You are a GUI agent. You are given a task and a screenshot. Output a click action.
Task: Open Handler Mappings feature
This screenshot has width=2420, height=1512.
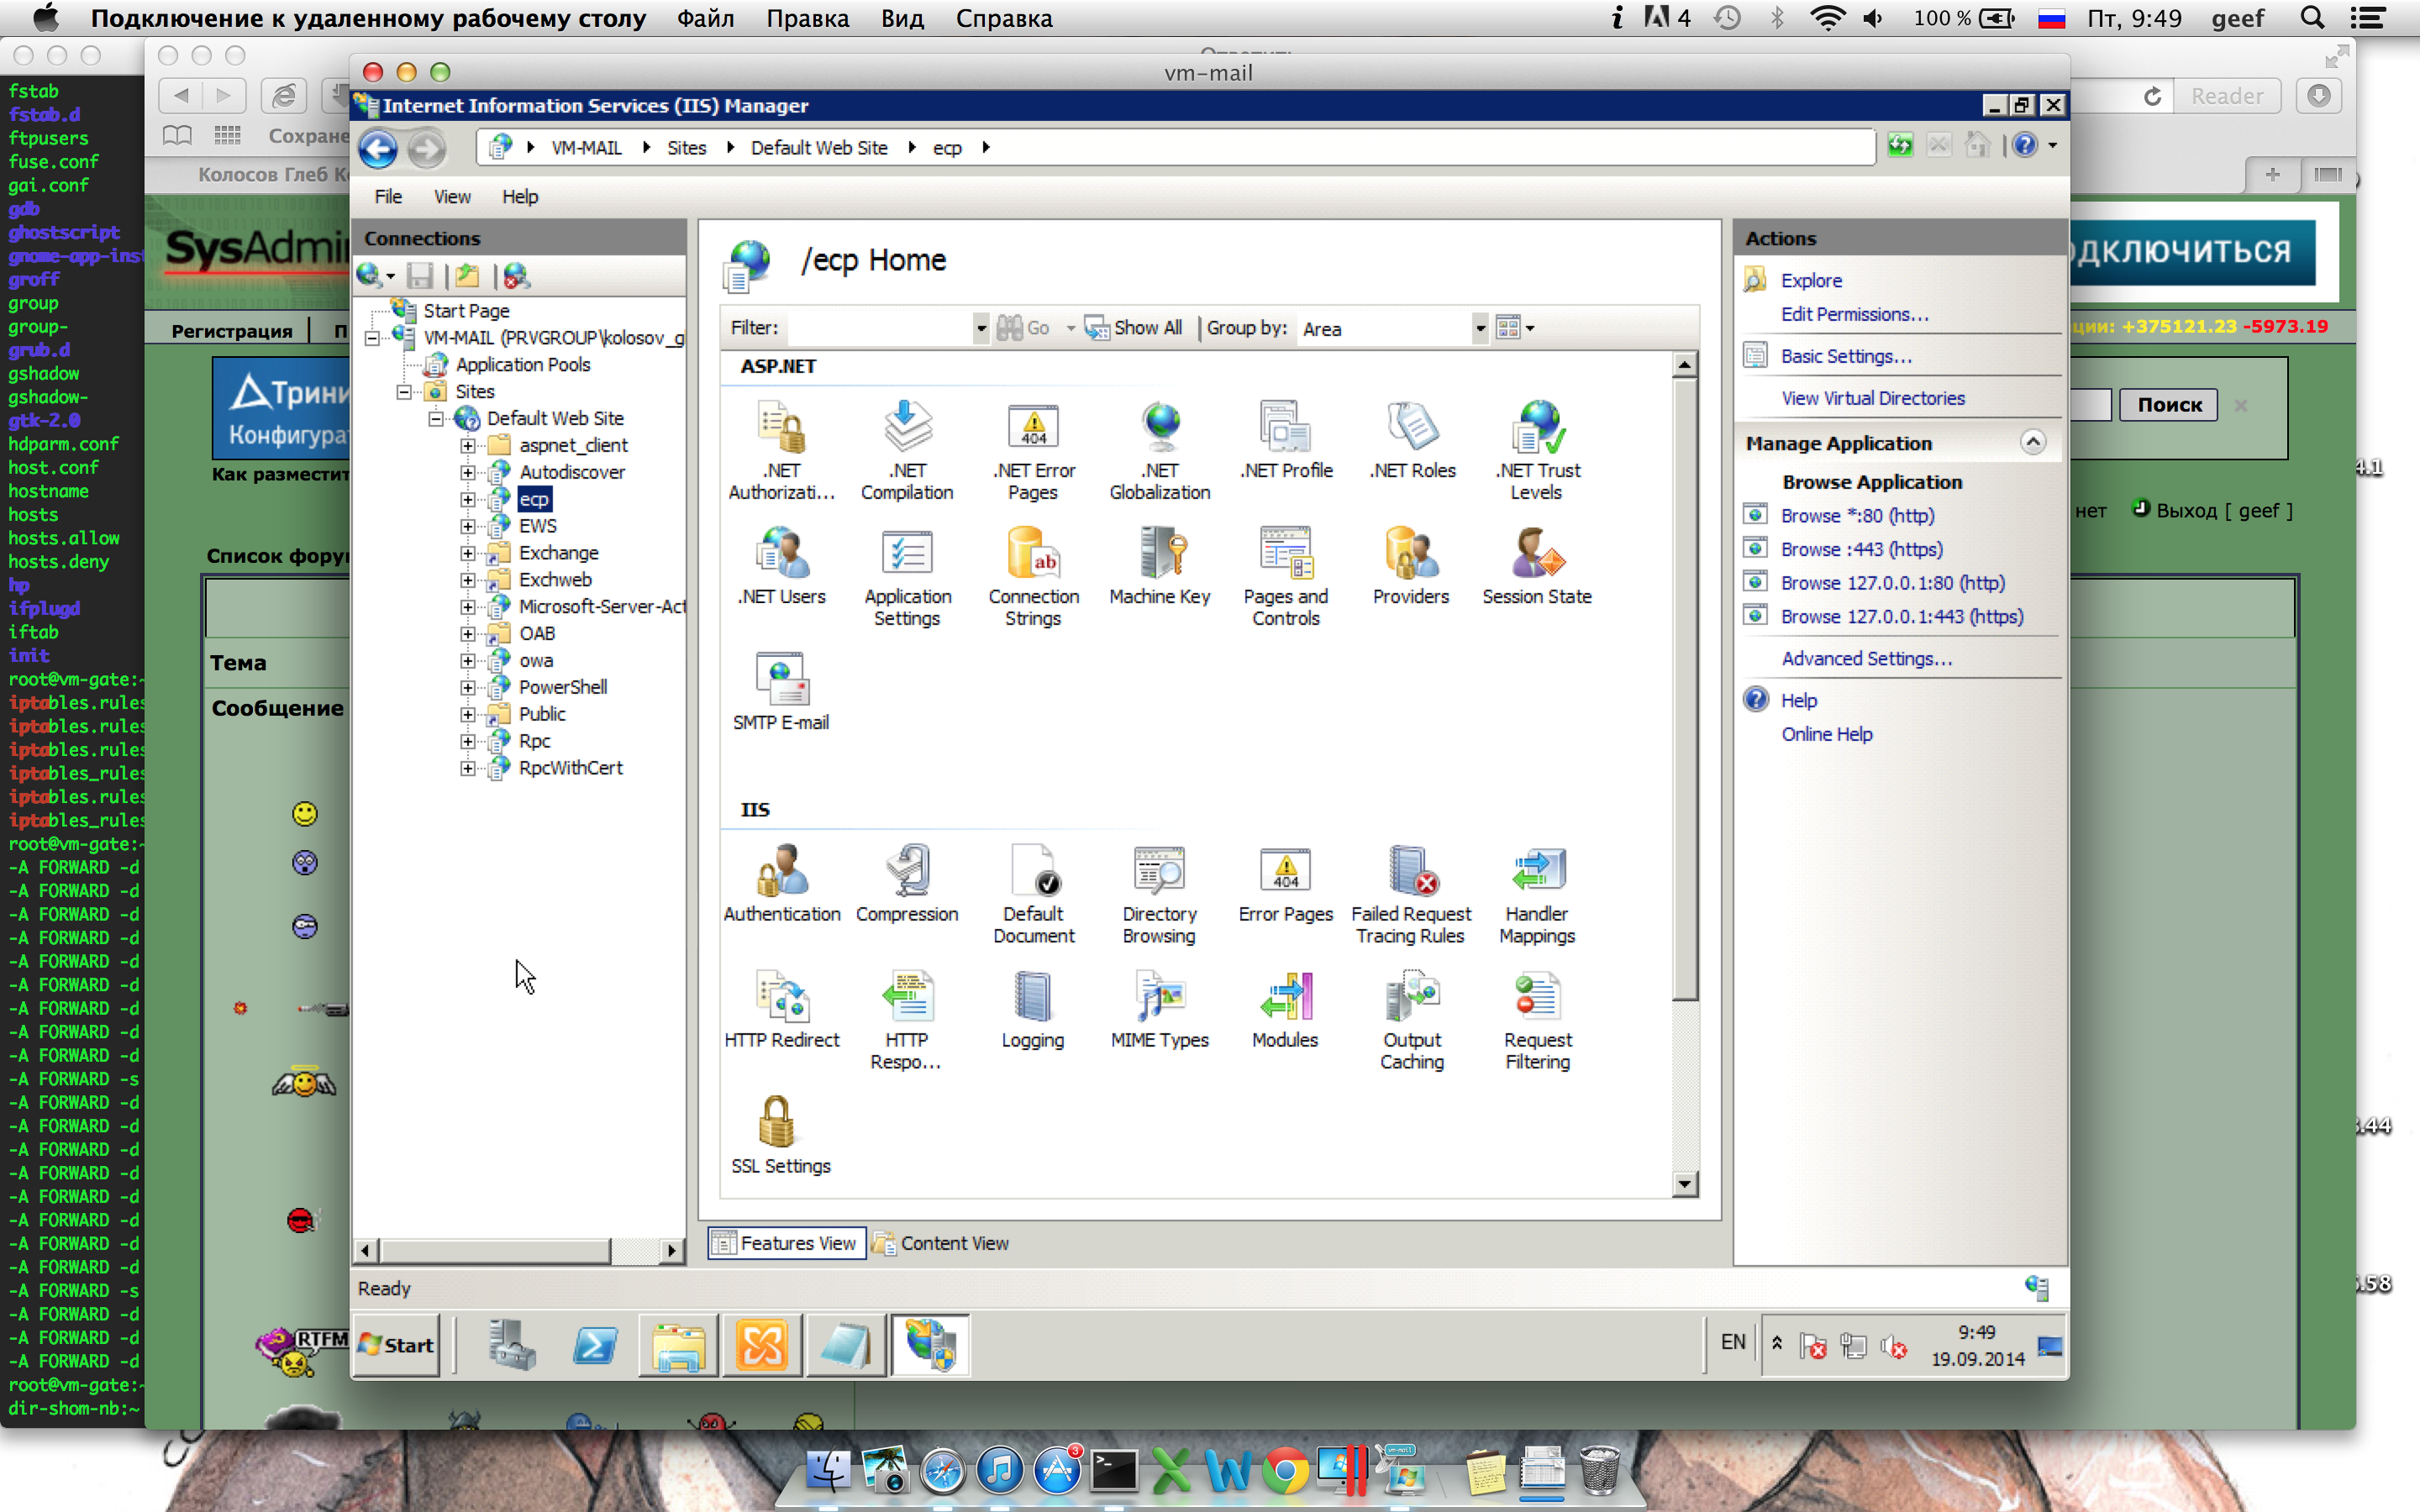point(1537,893)
